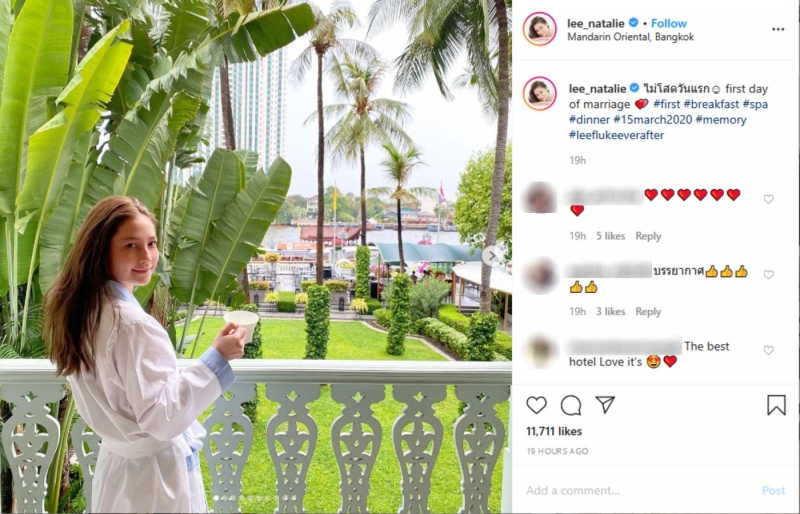Viewport: 800px width, 514px height.
Task: Open the Mandarin Oriental, Bangkok location
Action: tap(631, 37)
